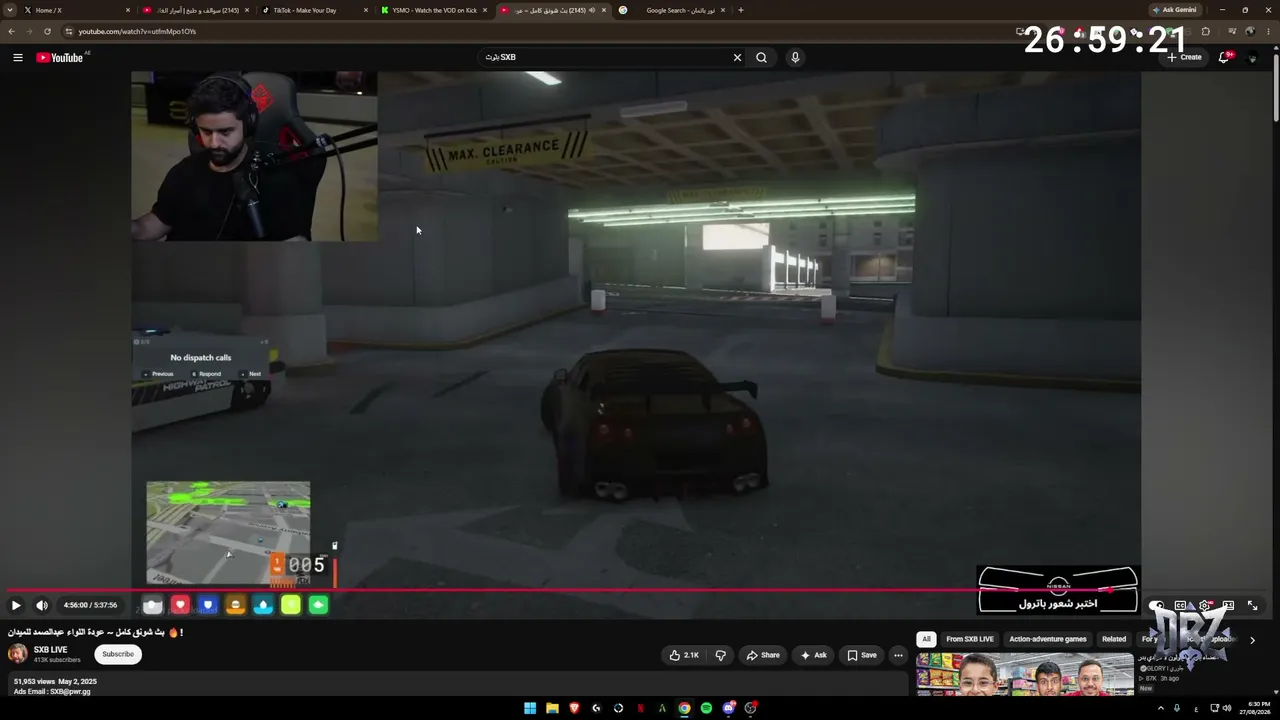Switch player to theater mode
This screenshot has height=720, width=1280.
(x=1229, y=605)
